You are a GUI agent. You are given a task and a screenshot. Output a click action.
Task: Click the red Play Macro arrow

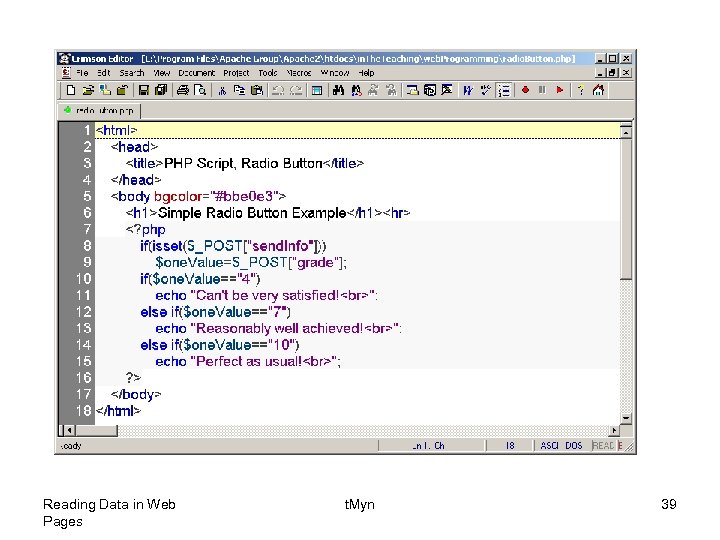point(560,90)
